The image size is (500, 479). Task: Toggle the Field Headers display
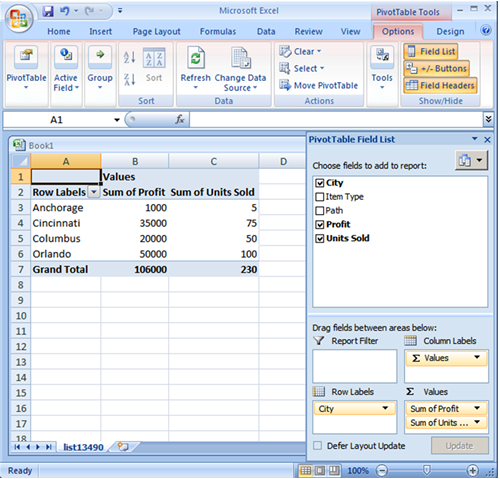pos(440,85)
